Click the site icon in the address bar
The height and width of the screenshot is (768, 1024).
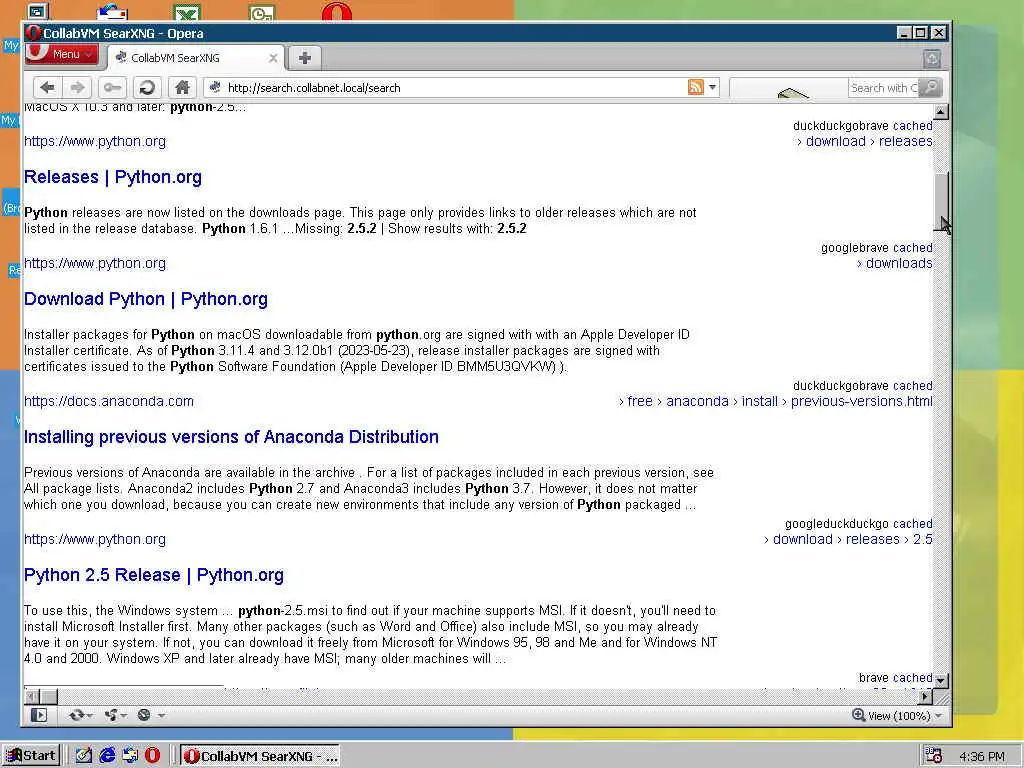tap(215, 87)
